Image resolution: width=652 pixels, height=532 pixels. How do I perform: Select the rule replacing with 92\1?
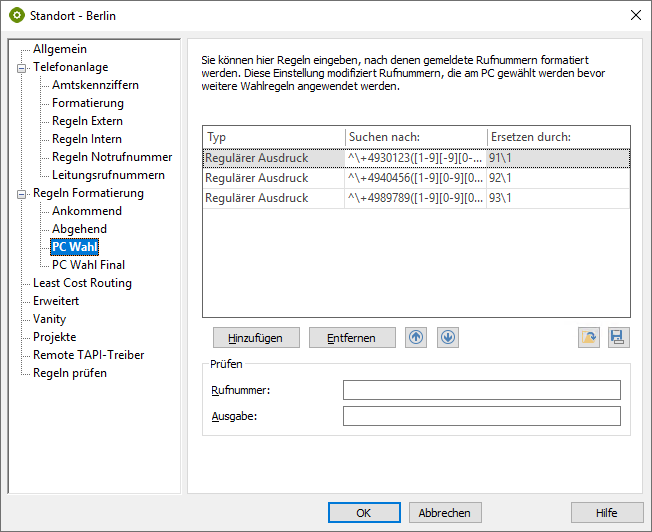[x=415, y=178]
